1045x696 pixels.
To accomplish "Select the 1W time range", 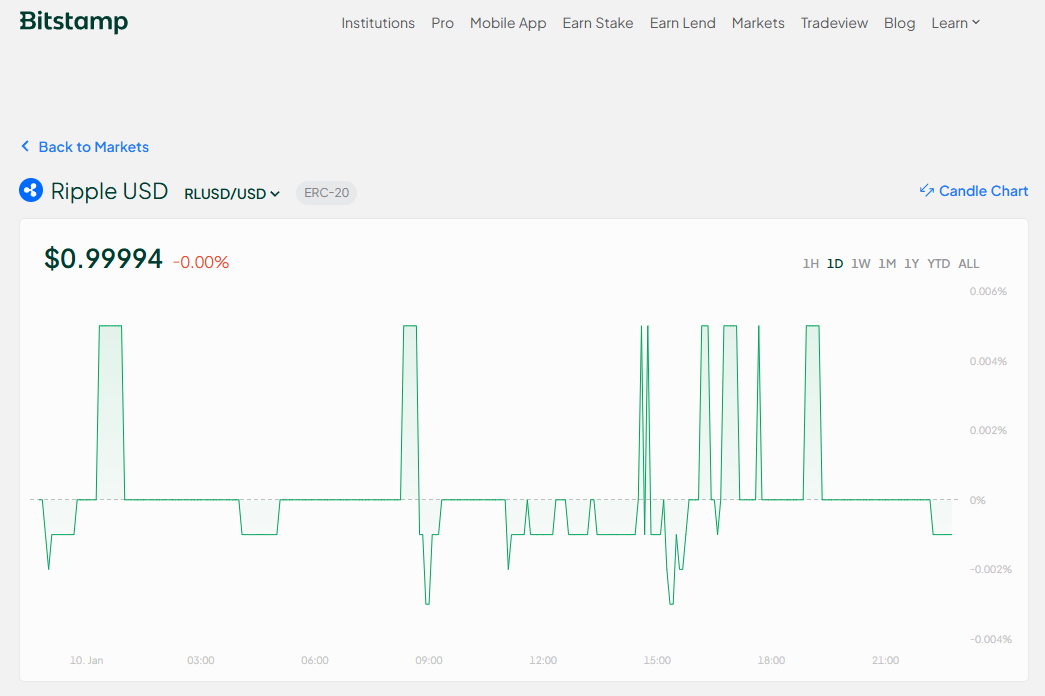I will coord(860,263).
